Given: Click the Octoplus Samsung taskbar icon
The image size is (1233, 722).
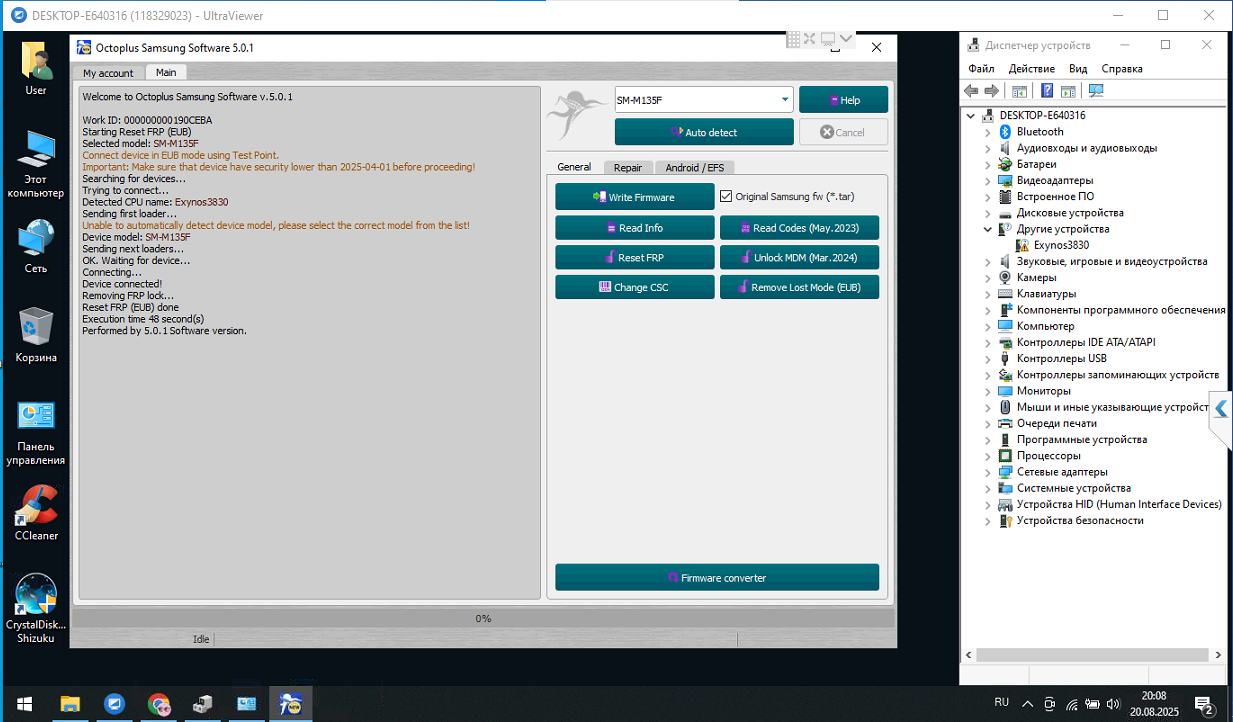Looking at the screenshot, I should click(290, 704).
